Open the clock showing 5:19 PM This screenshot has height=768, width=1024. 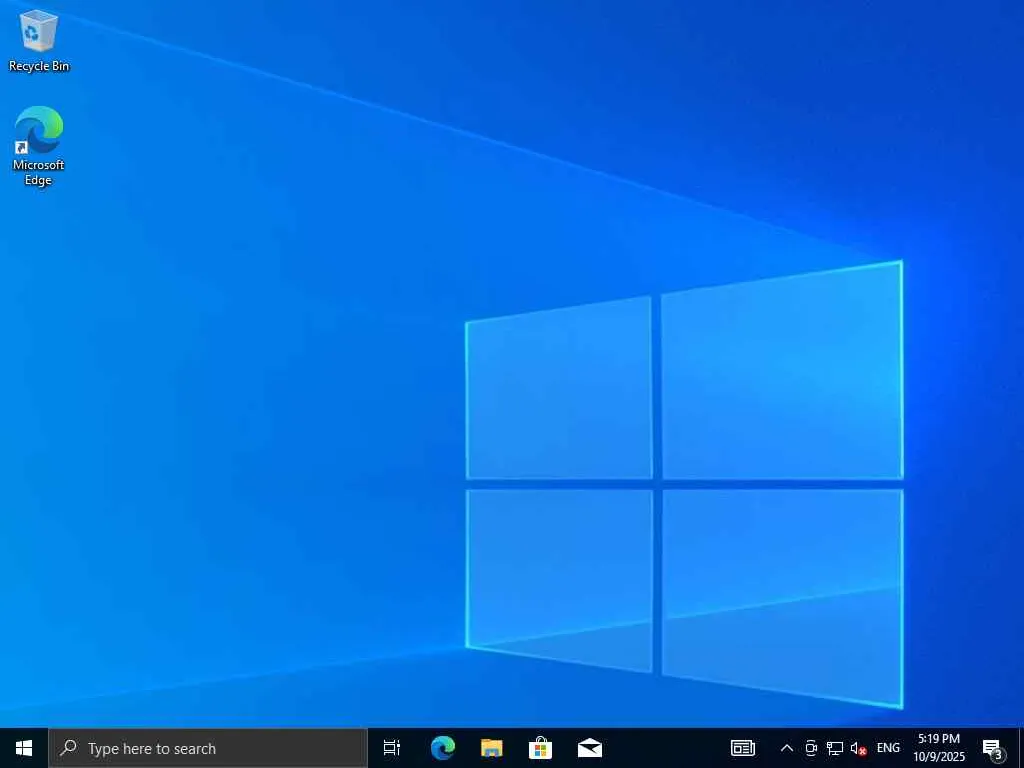[939, 748]
